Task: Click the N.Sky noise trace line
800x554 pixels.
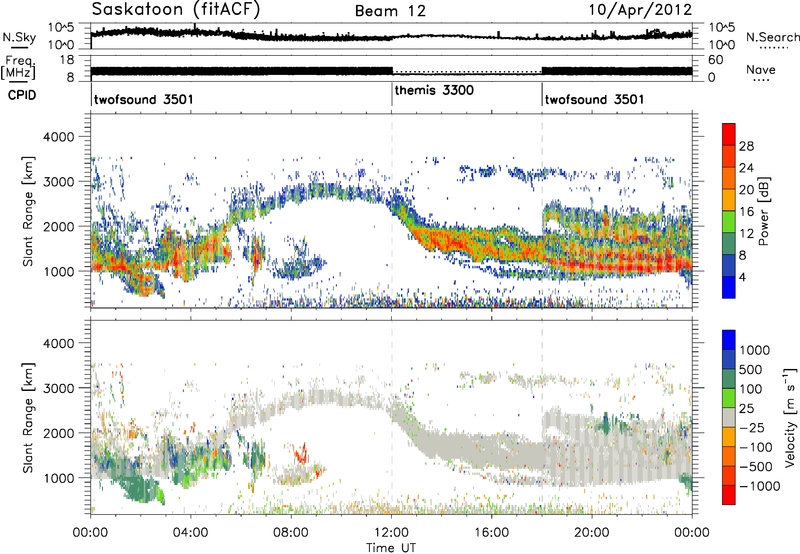Action: point(391,36)
